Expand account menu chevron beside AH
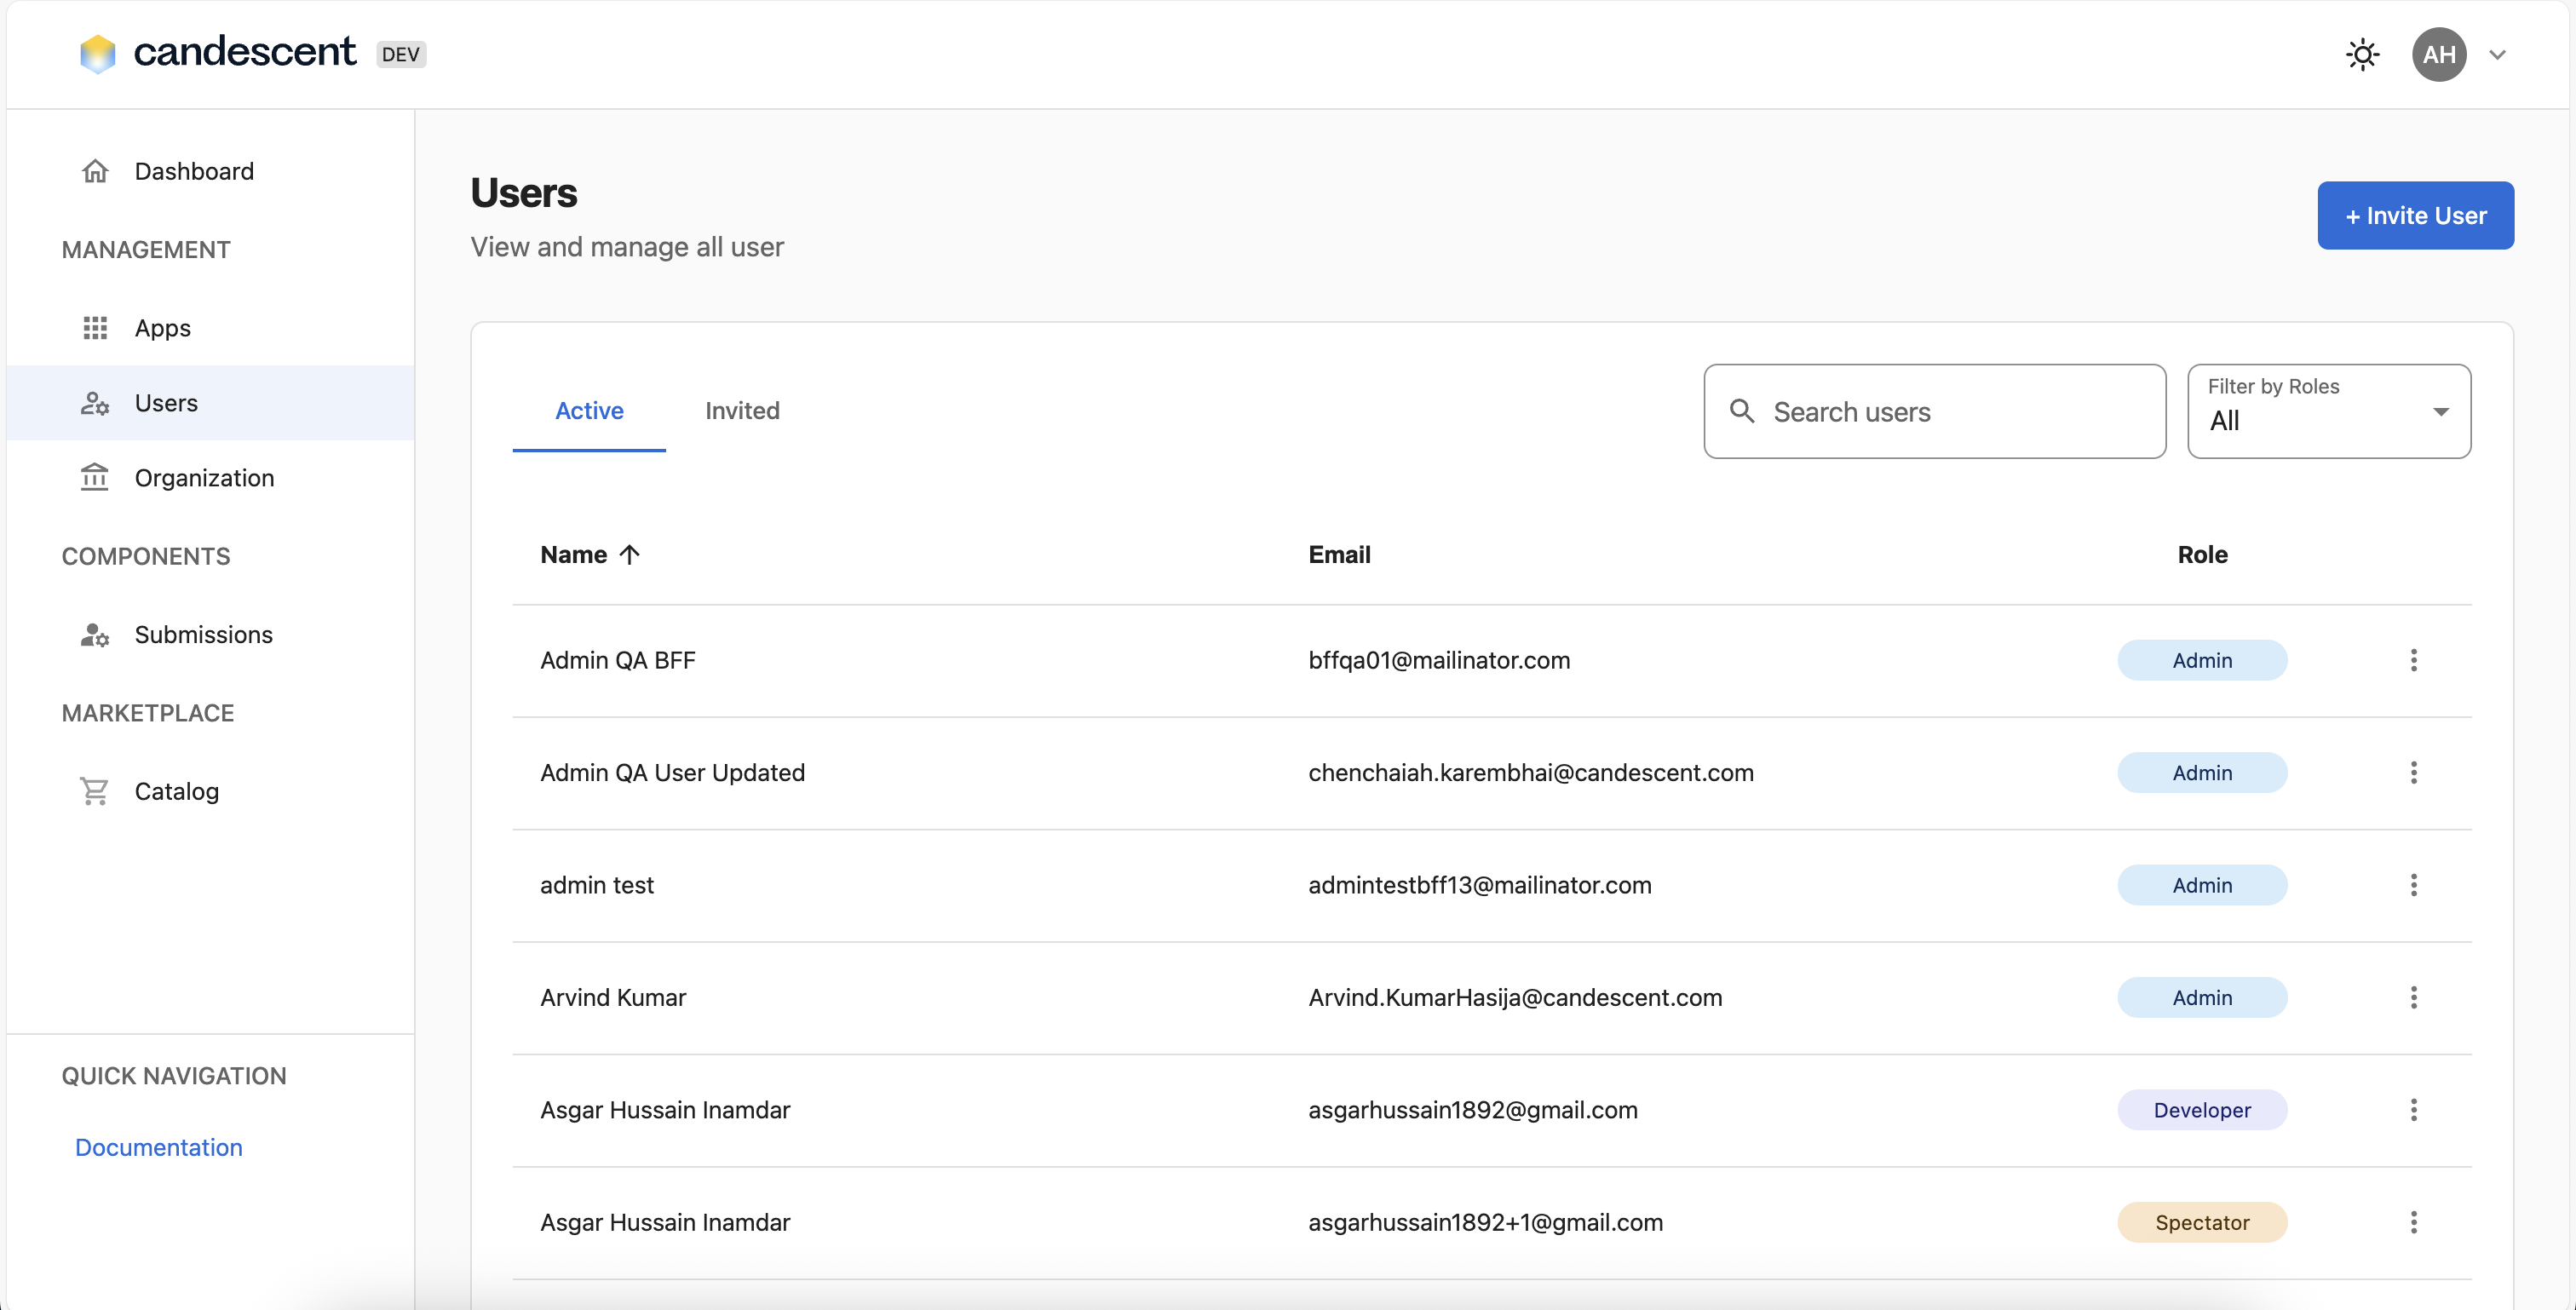 [x=2497, y=55]
